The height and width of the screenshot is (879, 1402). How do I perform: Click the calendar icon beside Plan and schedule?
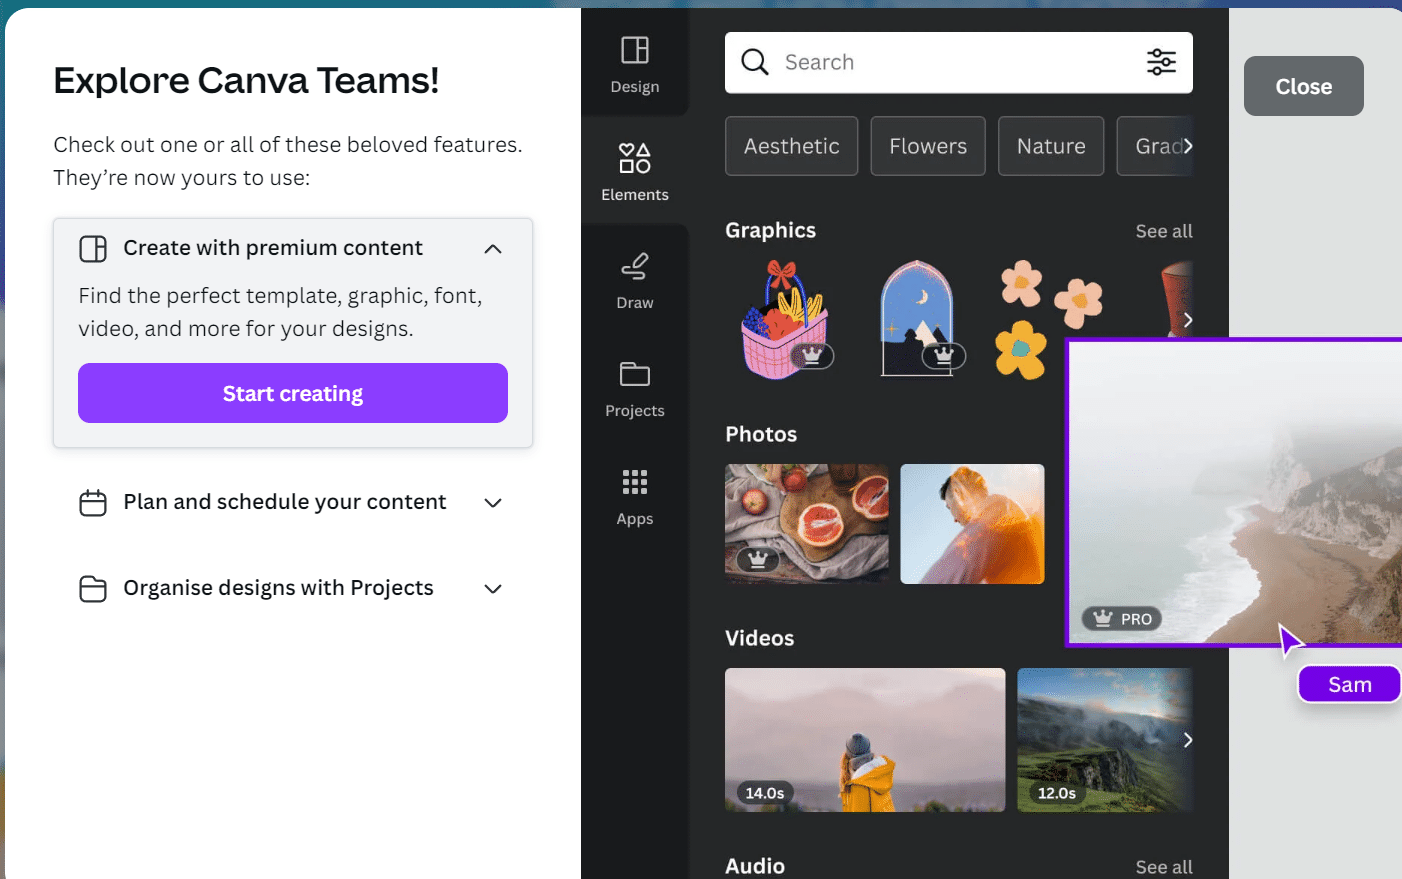point(93,503)
